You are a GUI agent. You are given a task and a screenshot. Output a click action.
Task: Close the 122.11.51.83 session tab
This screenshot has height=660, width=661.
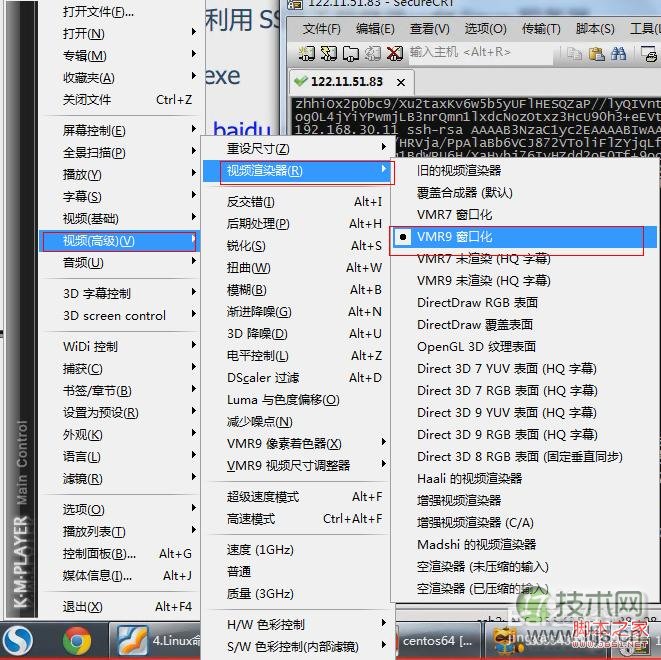pos(400,82)
